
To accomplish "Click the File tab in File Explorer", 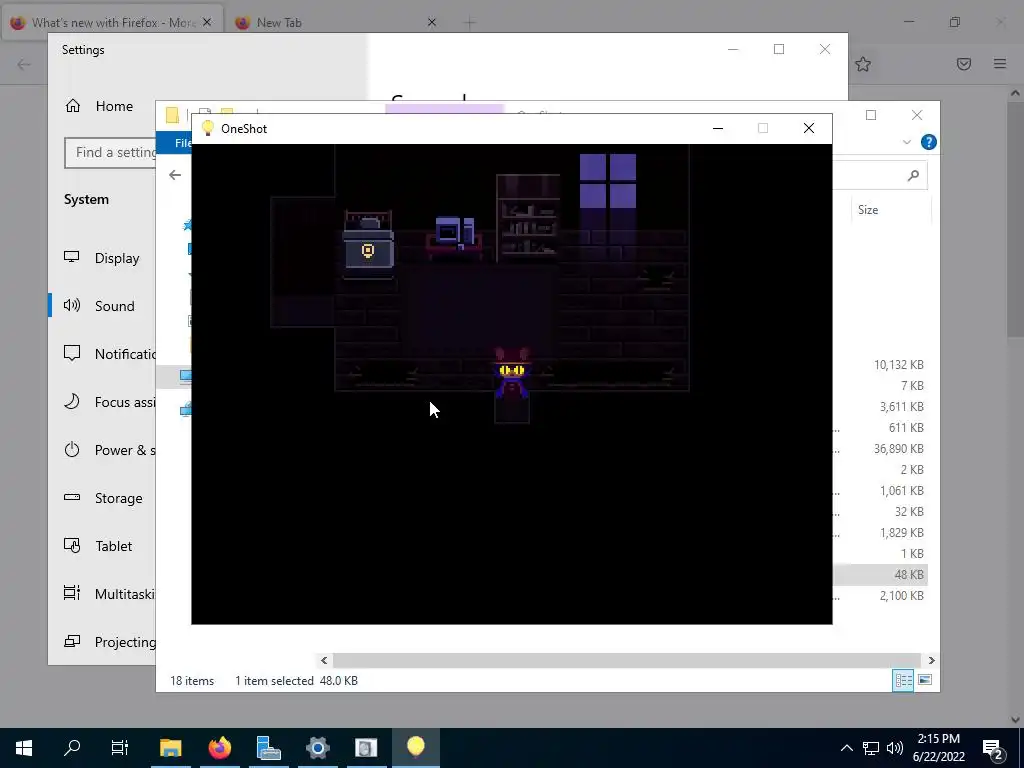I will tap(174, 142).
